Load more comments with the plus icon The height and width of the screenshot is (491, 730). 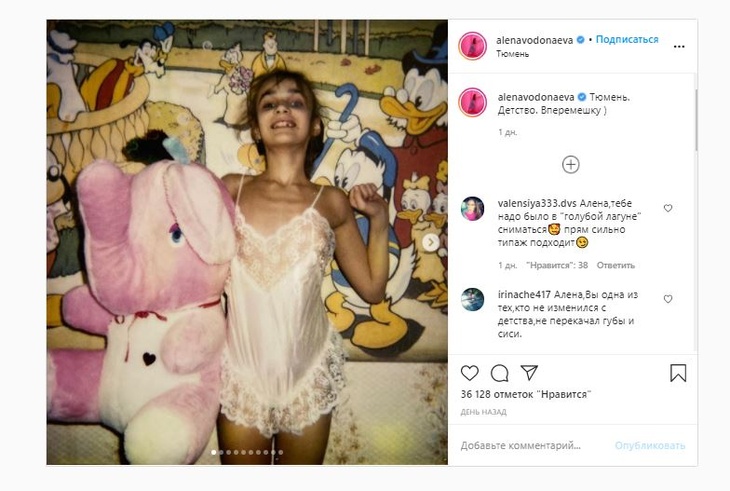pos(570,164)
